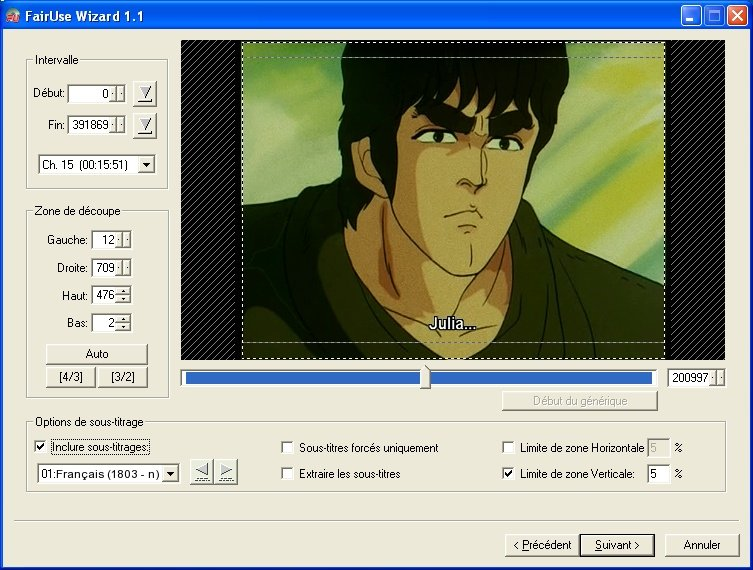Click the horizontal limit percent field
753x570 pixels.
(658, 448)
